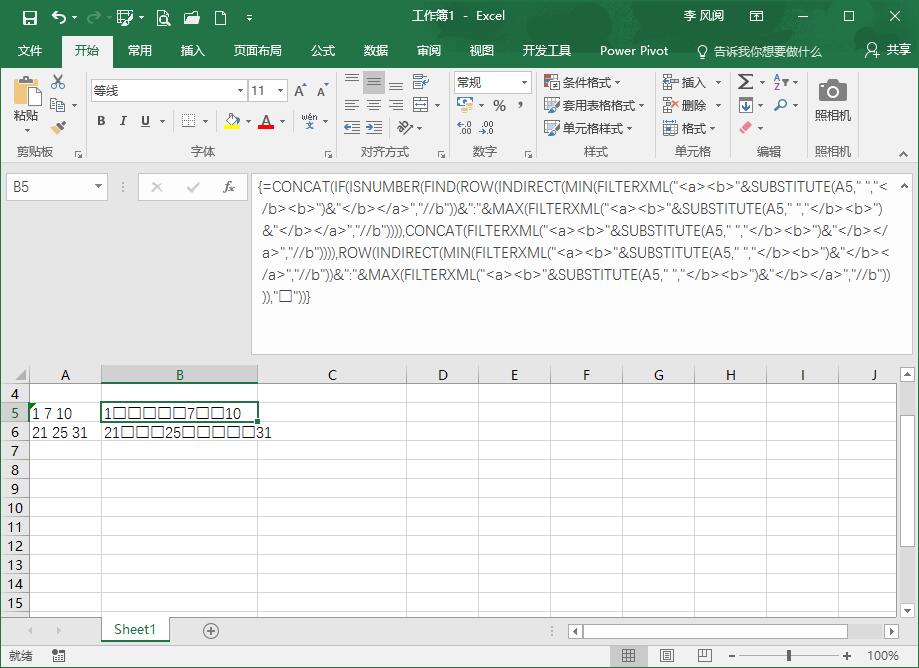Apply red font color
The height and width of the screenshot is (668, 919).
266,121
